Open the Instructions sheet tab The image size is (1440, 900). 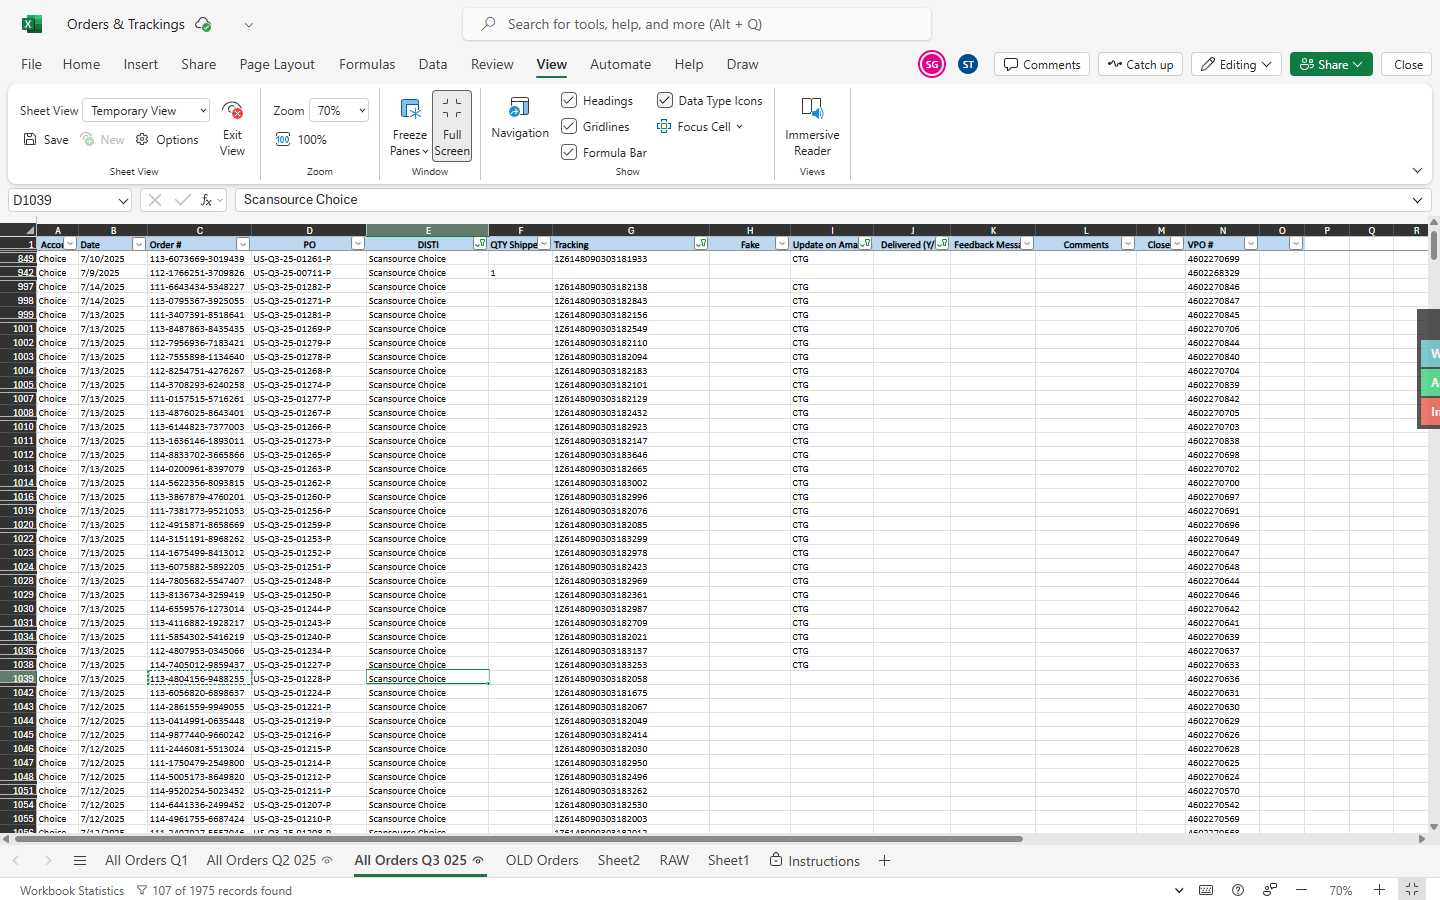coord(815,861)
